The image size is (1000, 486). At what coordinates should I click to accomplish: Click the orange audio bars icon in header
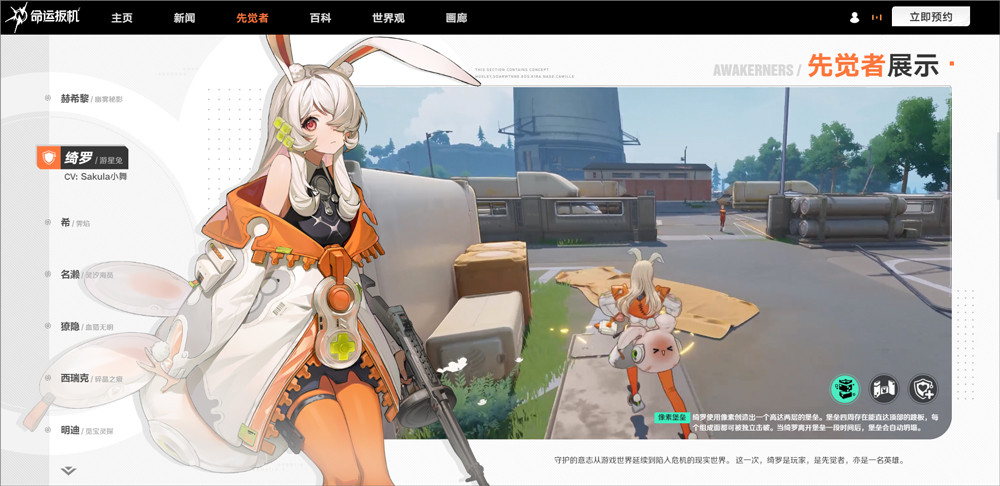pos(877,18)
